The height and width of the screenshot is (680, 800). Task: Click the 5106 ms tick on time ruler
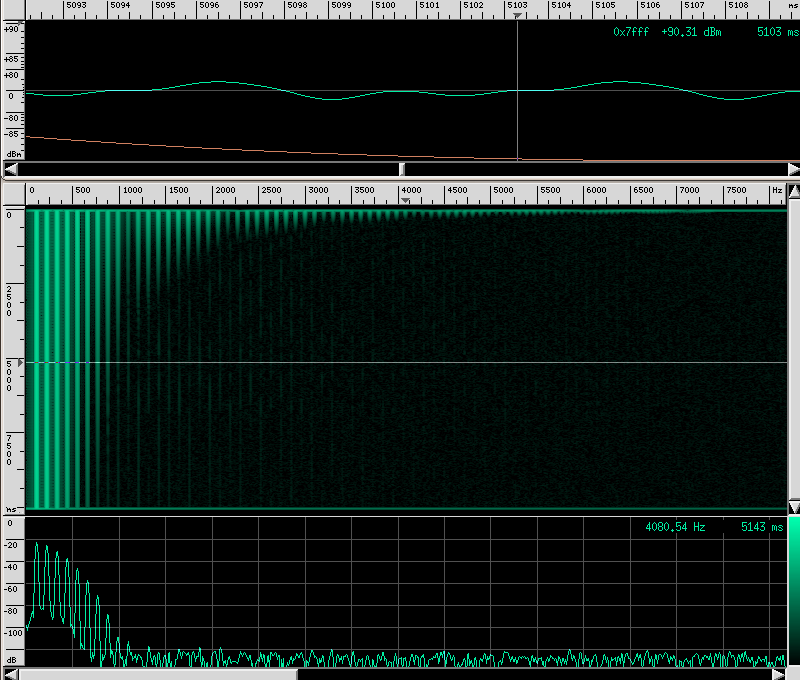coord(649,6)
